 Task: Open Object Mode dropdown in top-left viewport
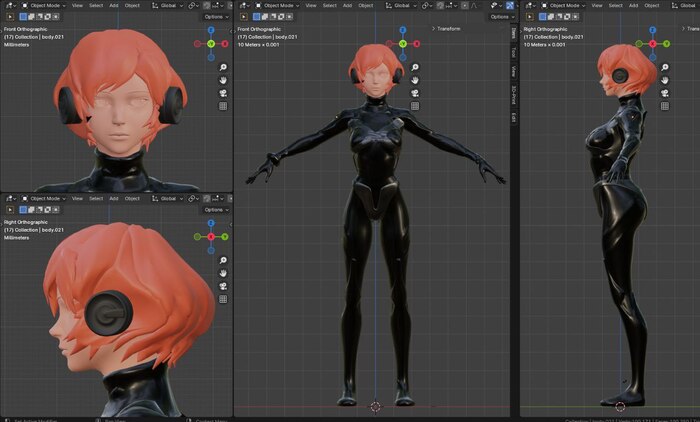tap(43, 5)
